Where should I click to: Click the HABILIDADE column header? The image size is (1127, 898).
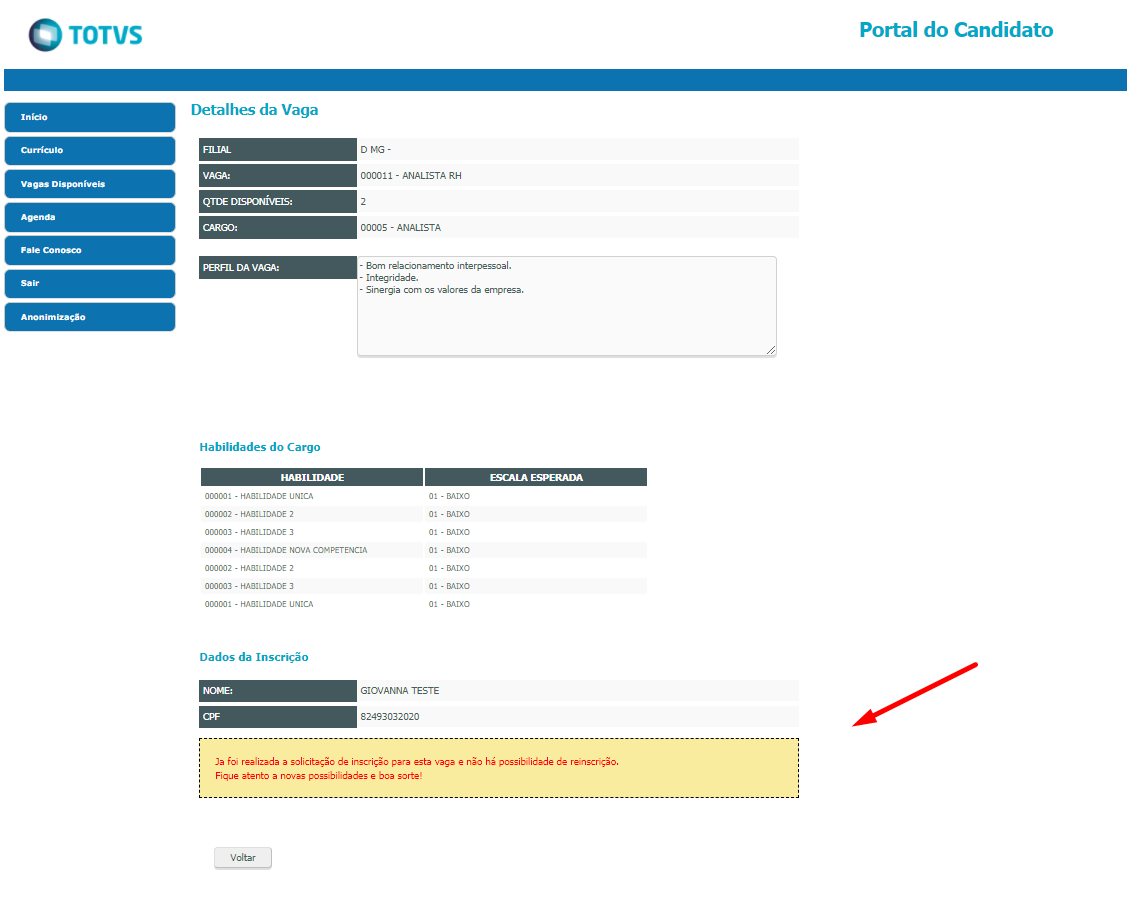pos(312,477)
